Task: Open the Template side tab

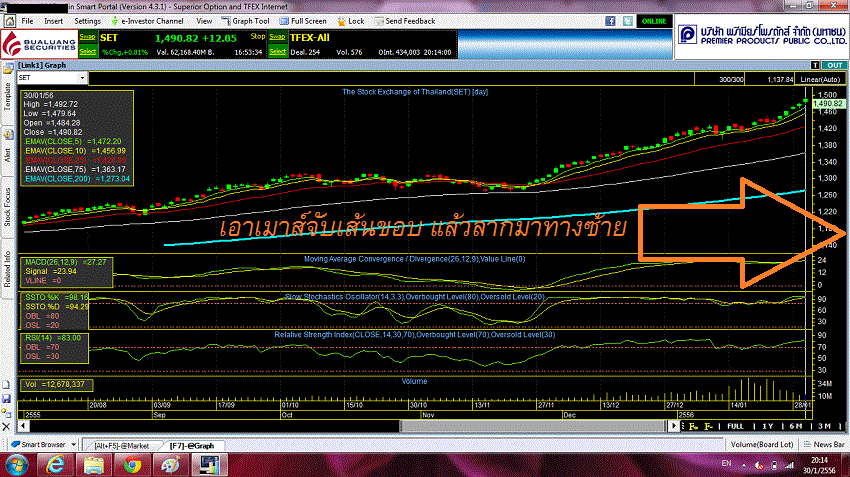Action: pyautogui.click(x=8, y=98)
